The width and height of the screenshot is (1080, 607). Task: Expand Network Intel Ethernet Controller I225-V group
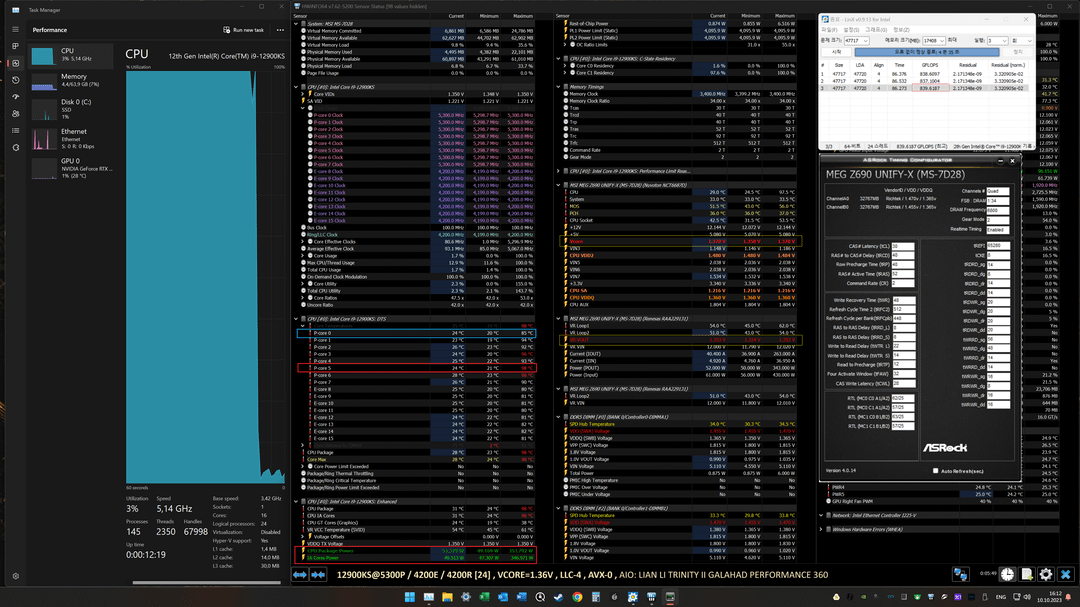[x=821, y=515]
